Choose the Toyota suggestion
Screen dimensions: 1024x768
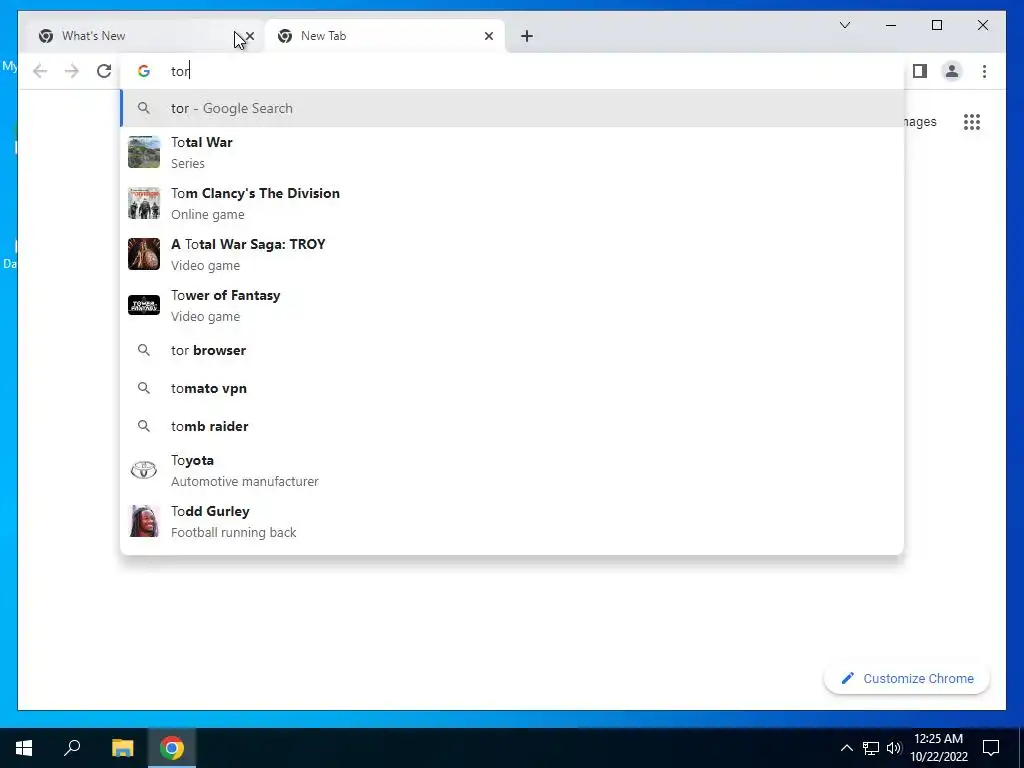click(512, 470)
